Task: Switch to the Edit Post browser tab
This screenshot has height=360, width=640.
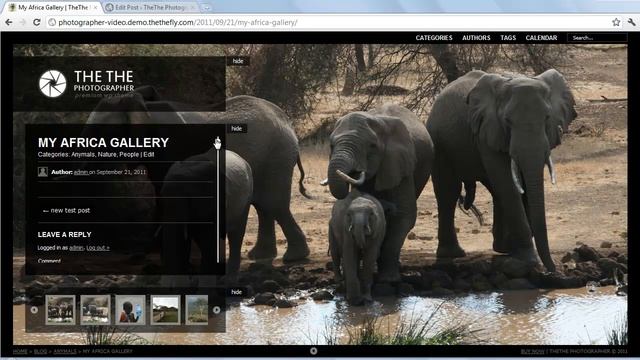Action: tap(150, 7)
